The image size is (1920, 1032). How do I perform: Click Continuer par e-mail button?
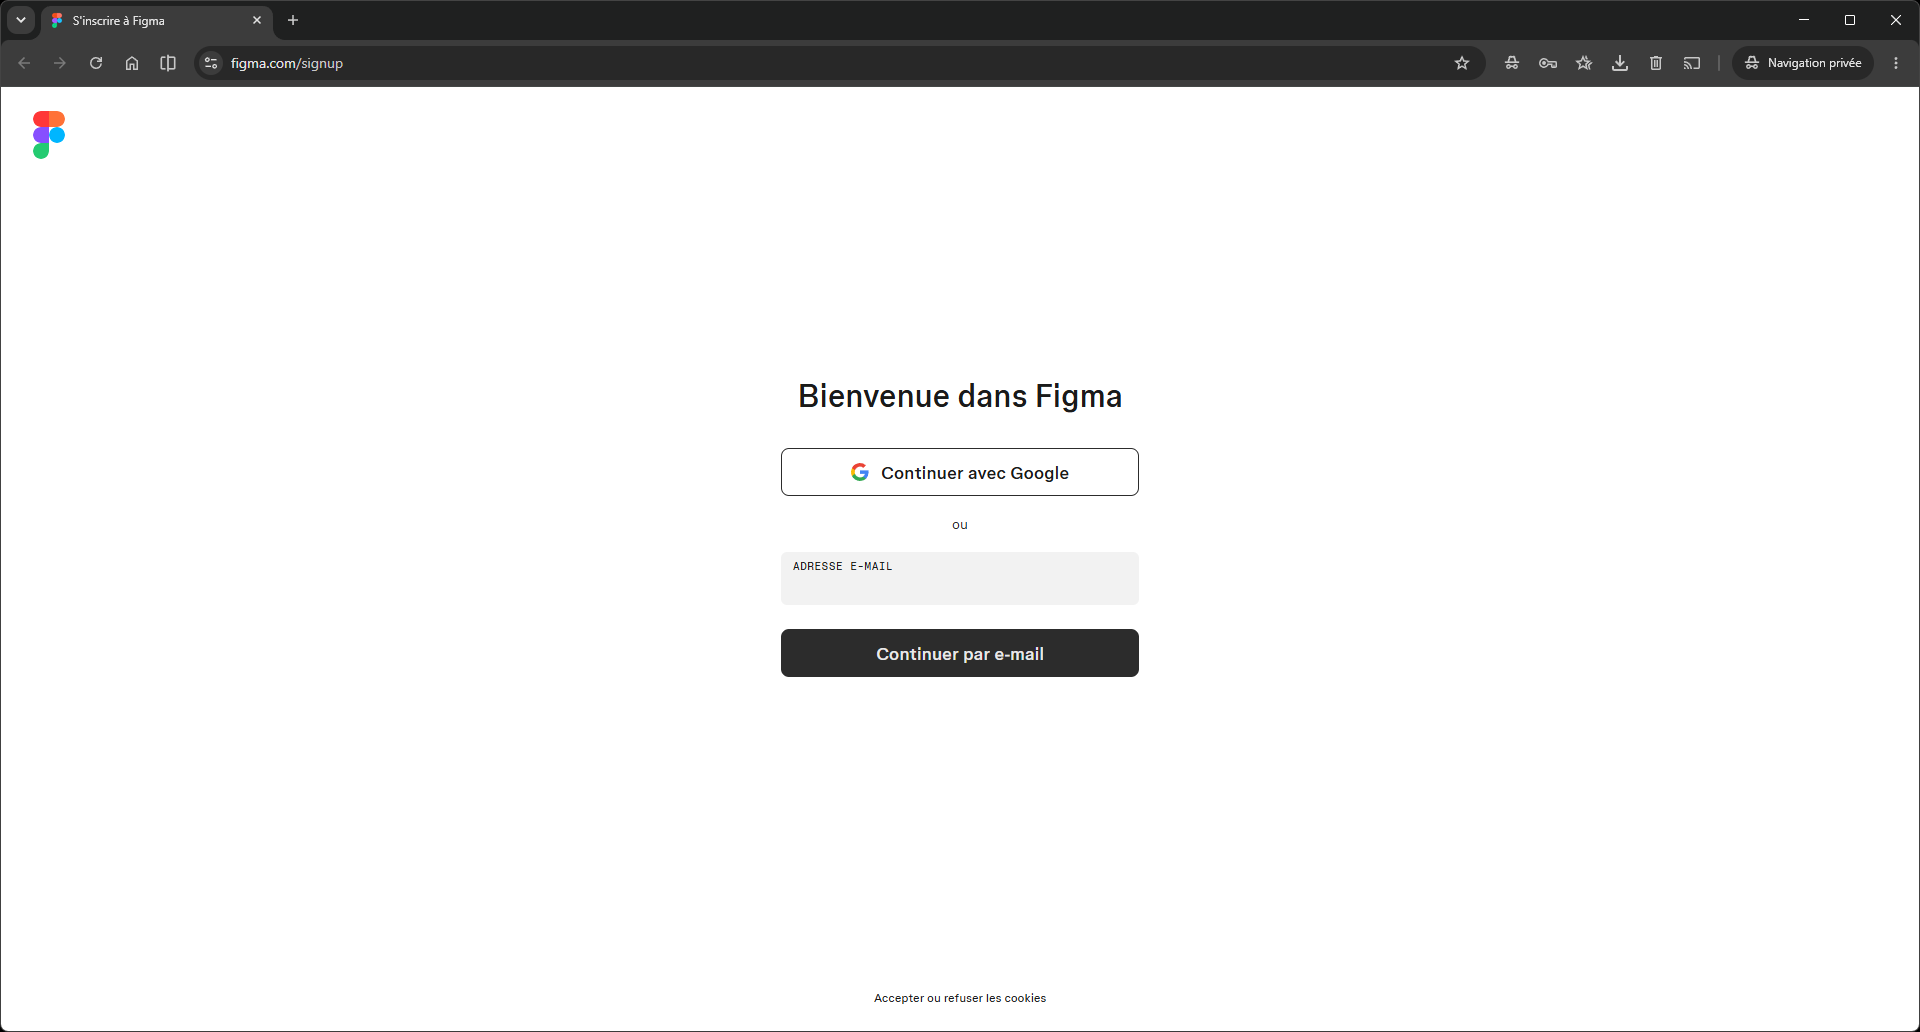(x=960, y=653)
